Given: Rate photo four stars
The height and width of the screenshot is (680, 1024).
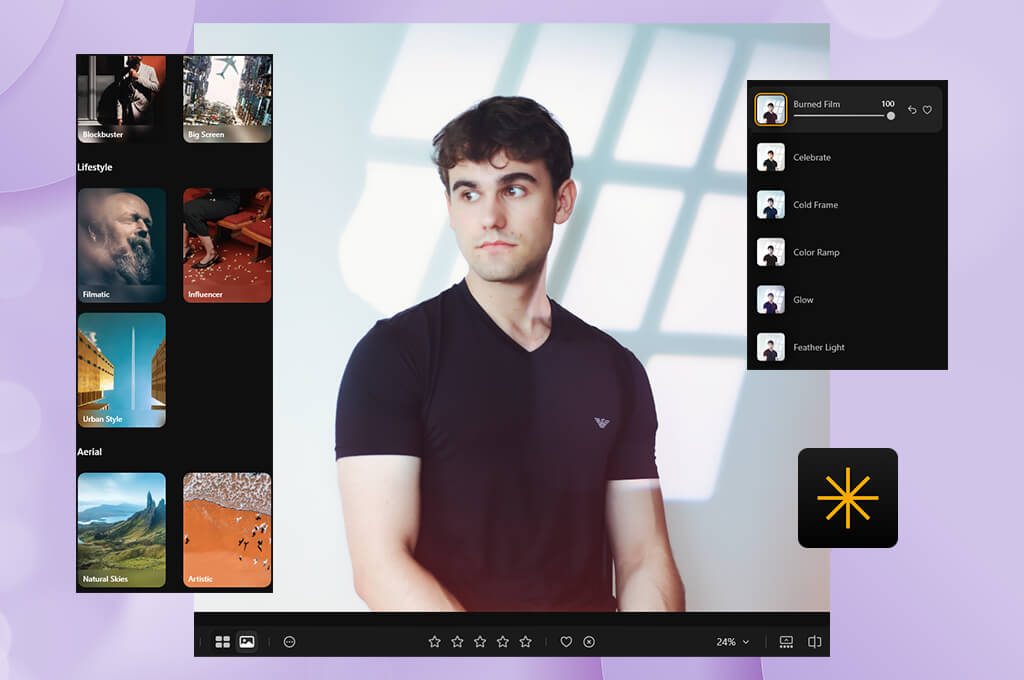Looking at the screenshot, I should tap(503, 642).
